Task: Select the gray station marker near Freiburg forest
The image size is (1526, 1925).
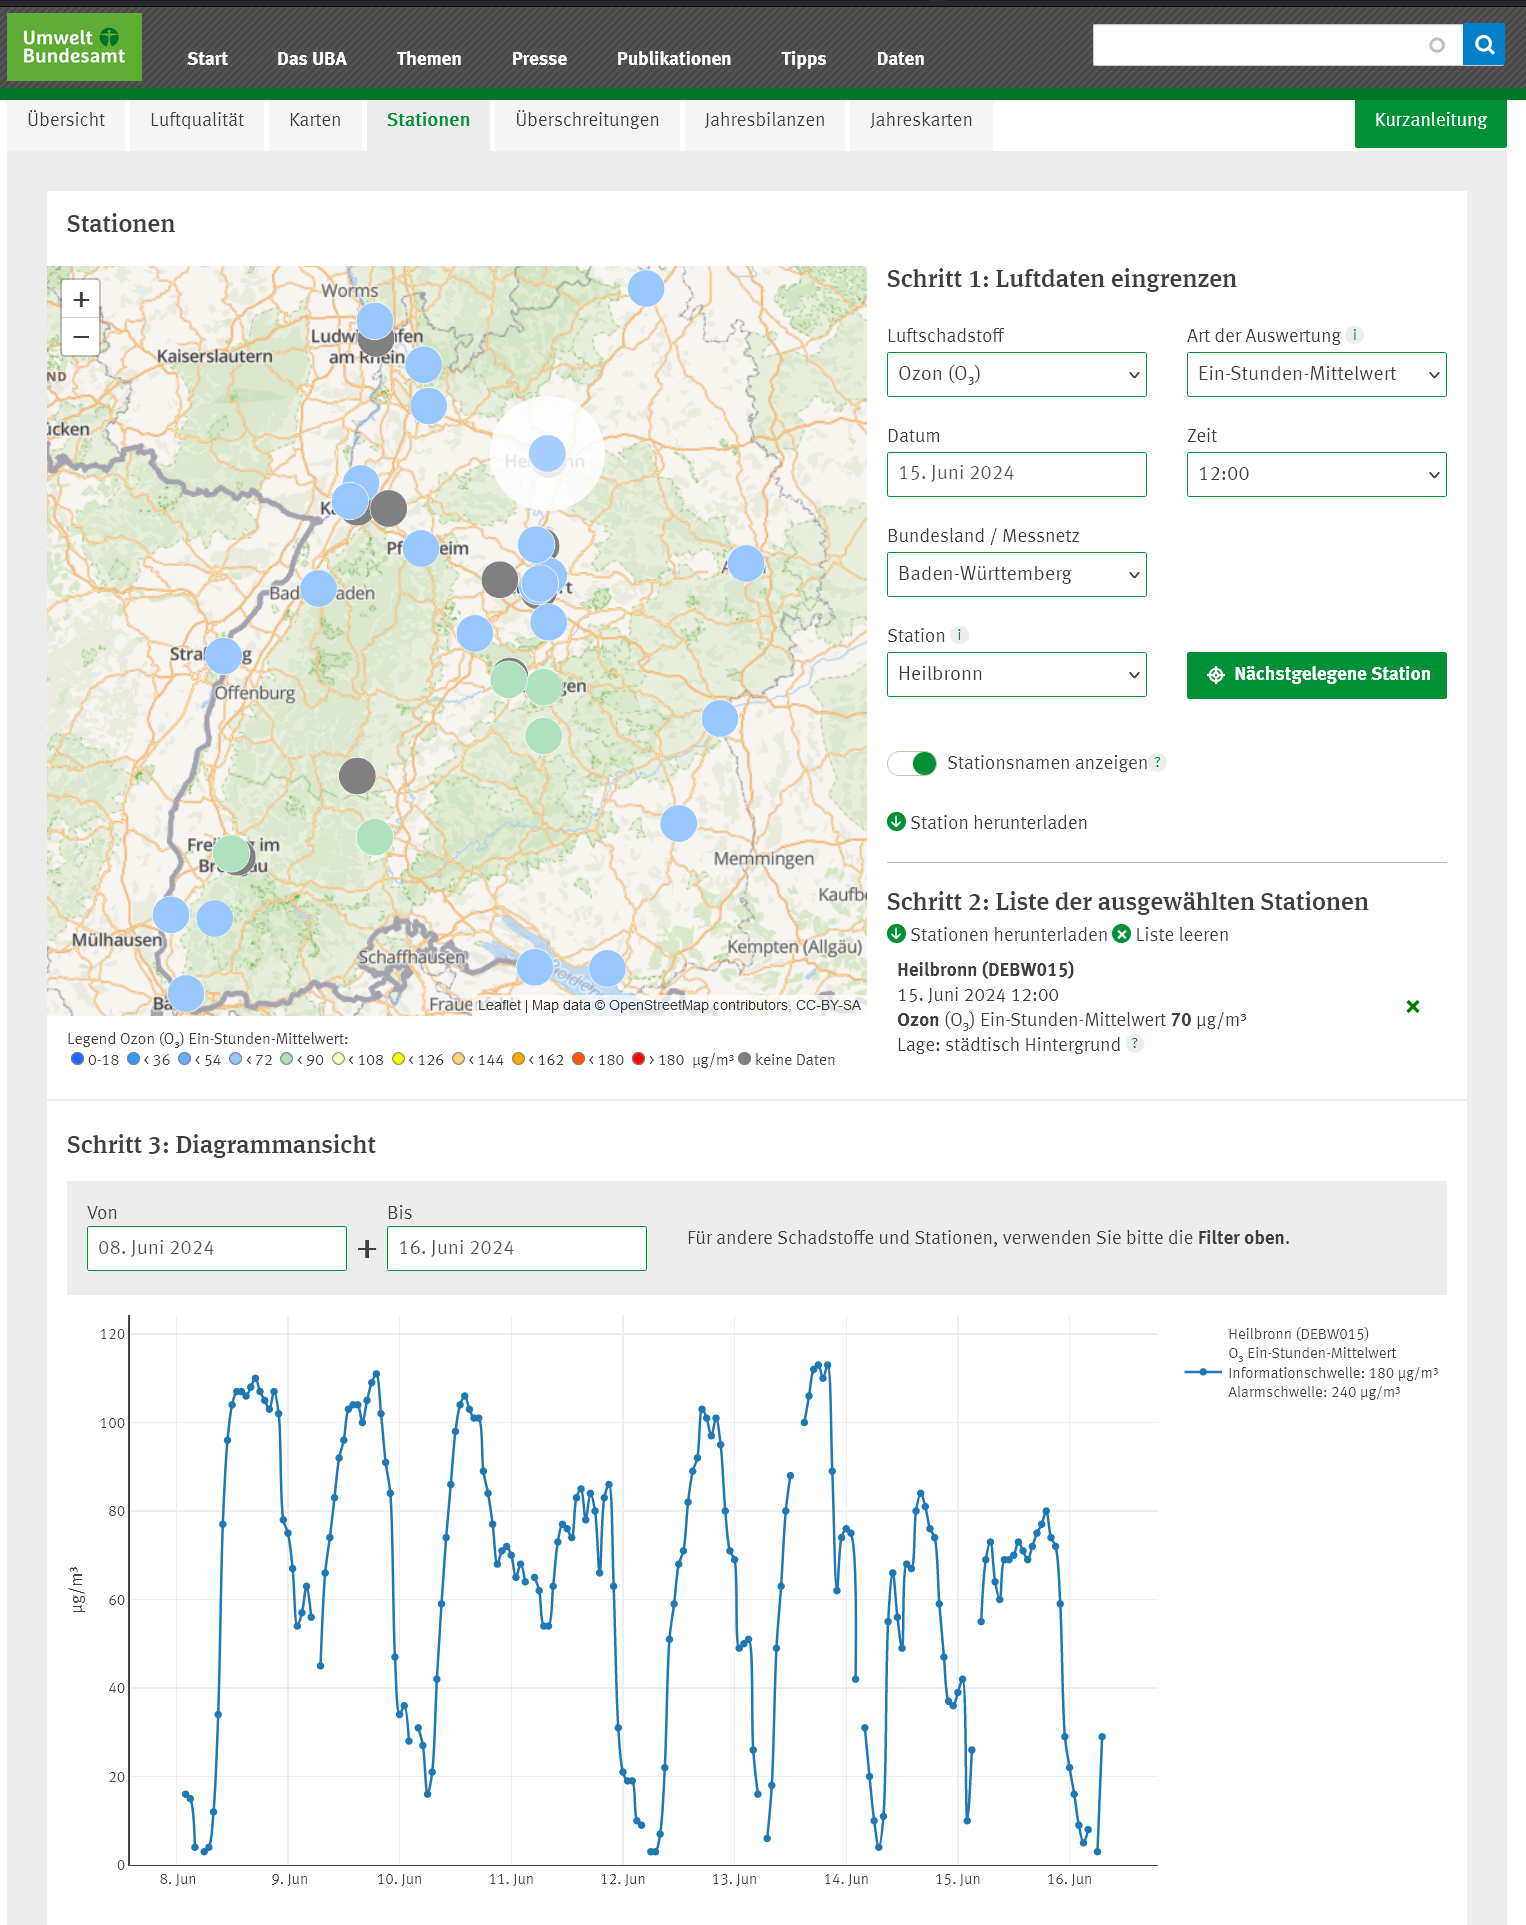Action: pyautogui.click(x=357, y=776)
